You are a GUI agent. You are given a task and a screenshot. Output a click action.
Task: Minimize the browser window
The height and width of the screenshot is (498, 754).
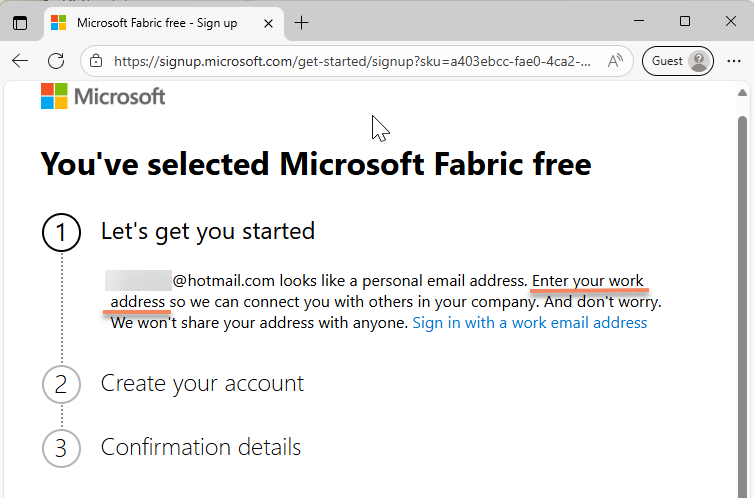[639, 22]
